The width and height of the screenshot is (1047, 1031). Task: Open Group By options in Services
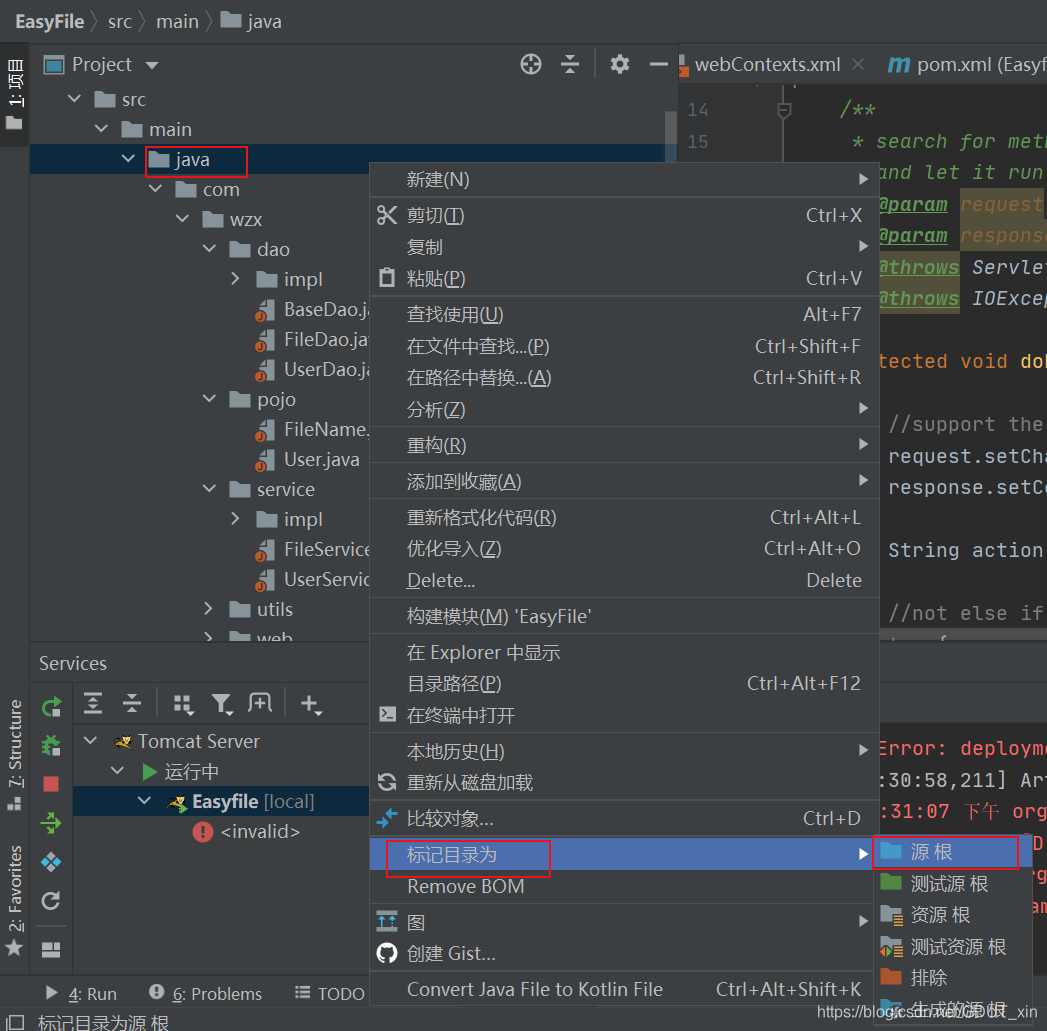click(x=183, y=704)
